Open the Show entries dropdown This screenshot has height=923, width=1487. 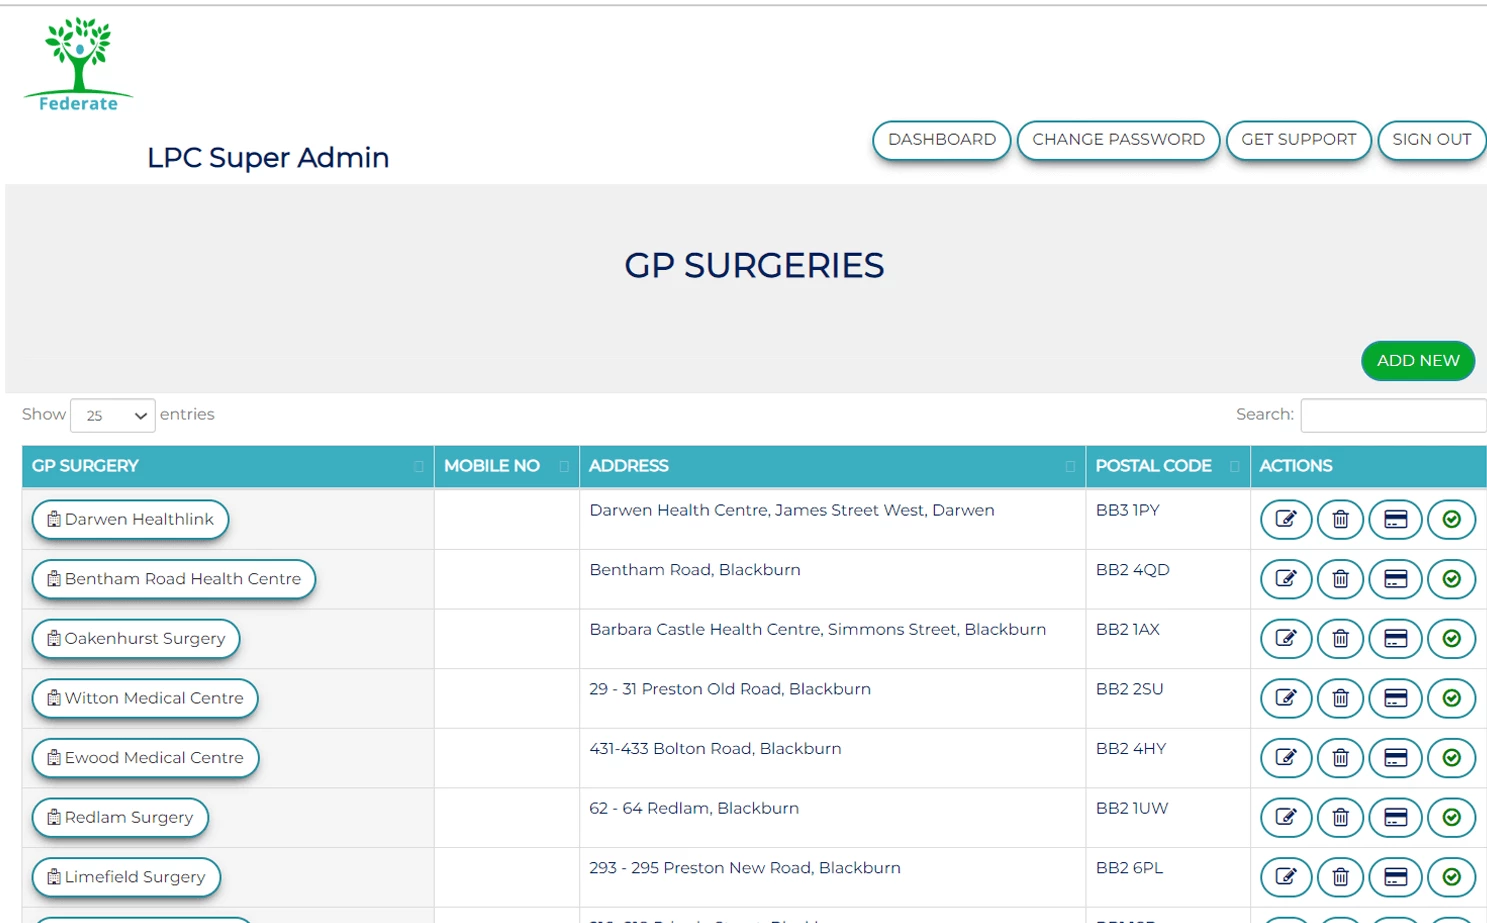pos(111,415)
